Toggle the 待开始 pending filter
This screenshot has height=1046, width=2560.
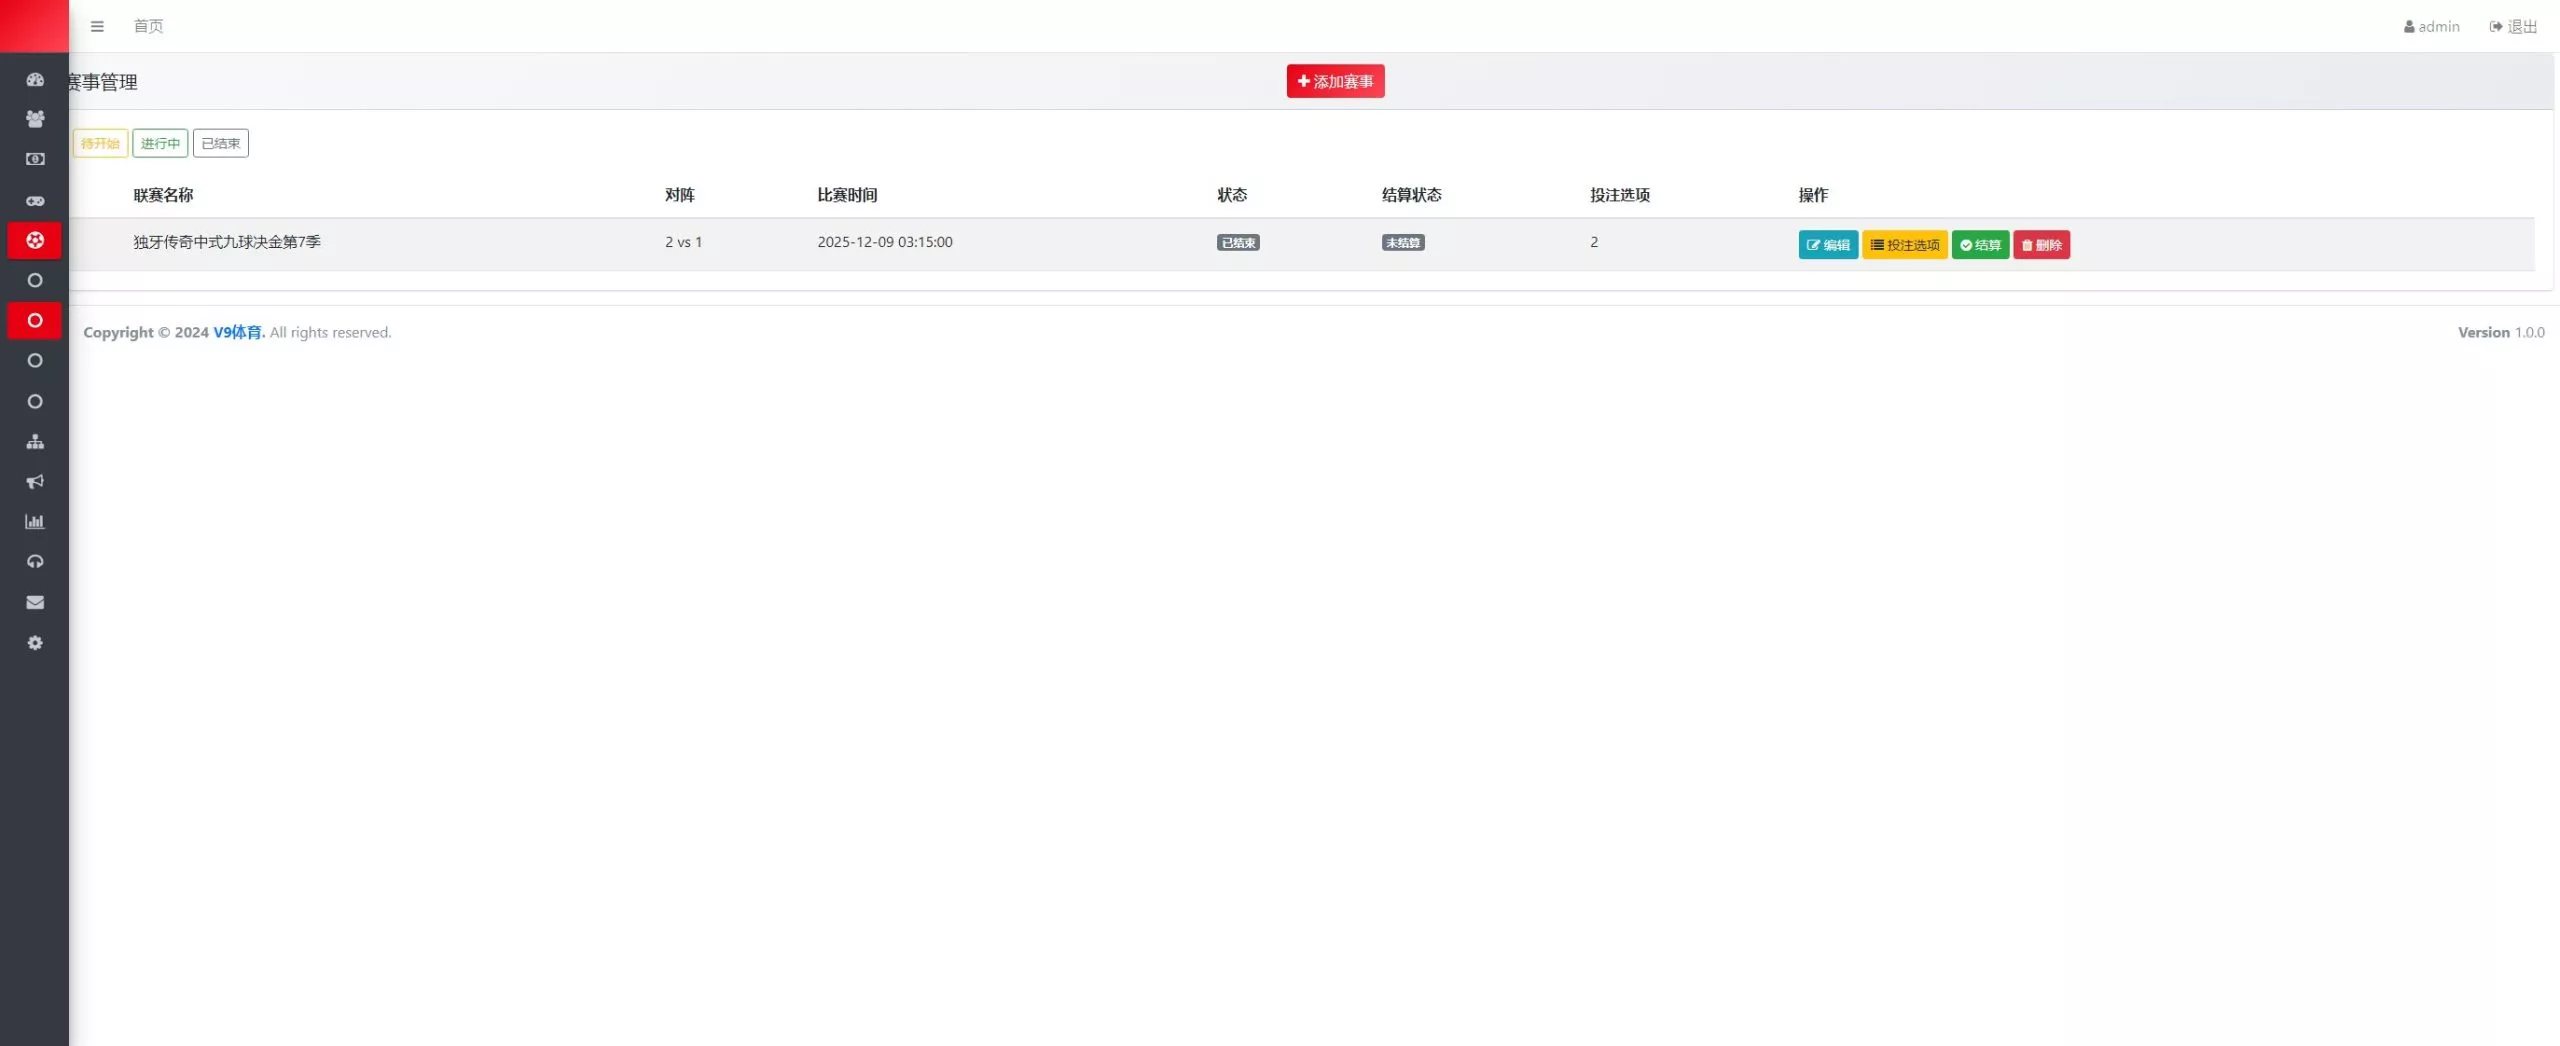99,143
